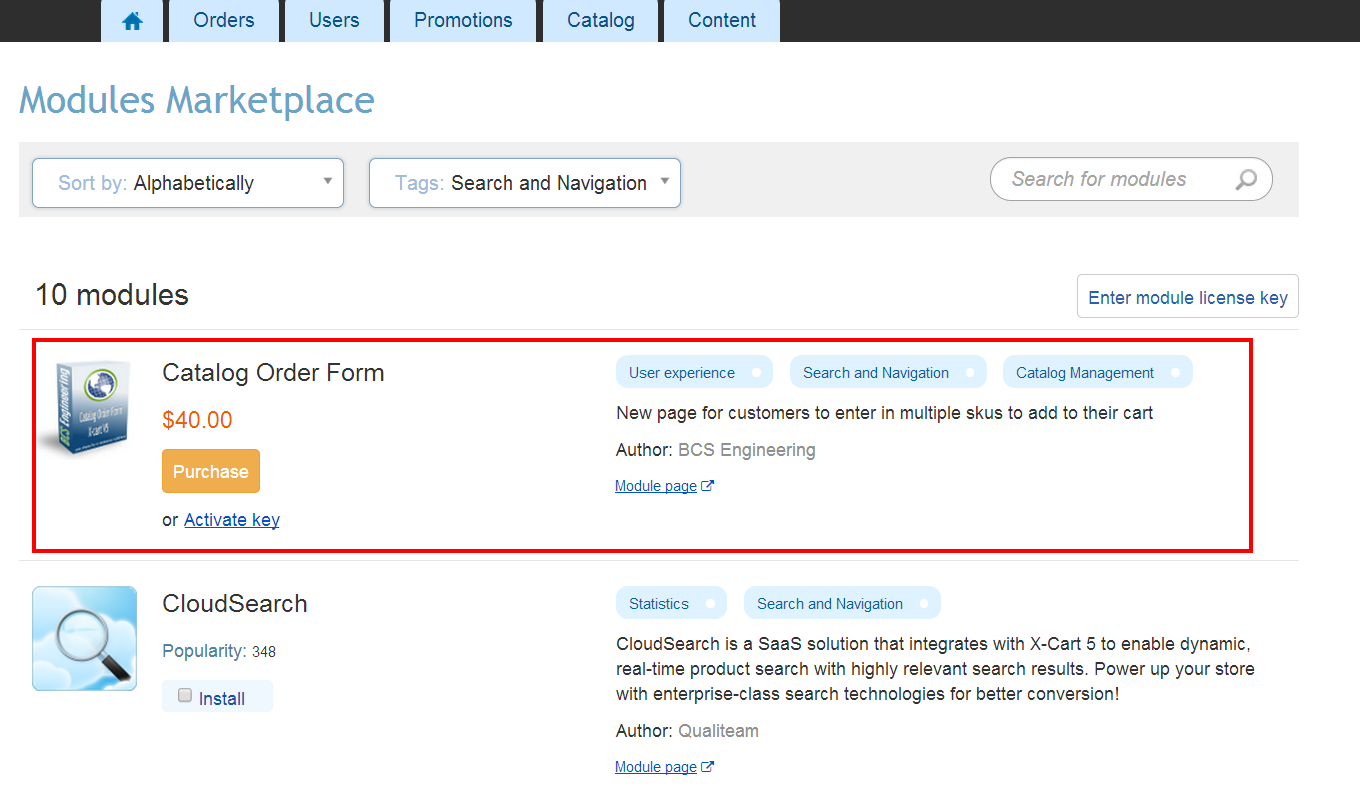Select the Search and Navigation tag on CloudSearch
This screenshot has height=793, width=1360.
pyautogui.click(x=829, y=604)
